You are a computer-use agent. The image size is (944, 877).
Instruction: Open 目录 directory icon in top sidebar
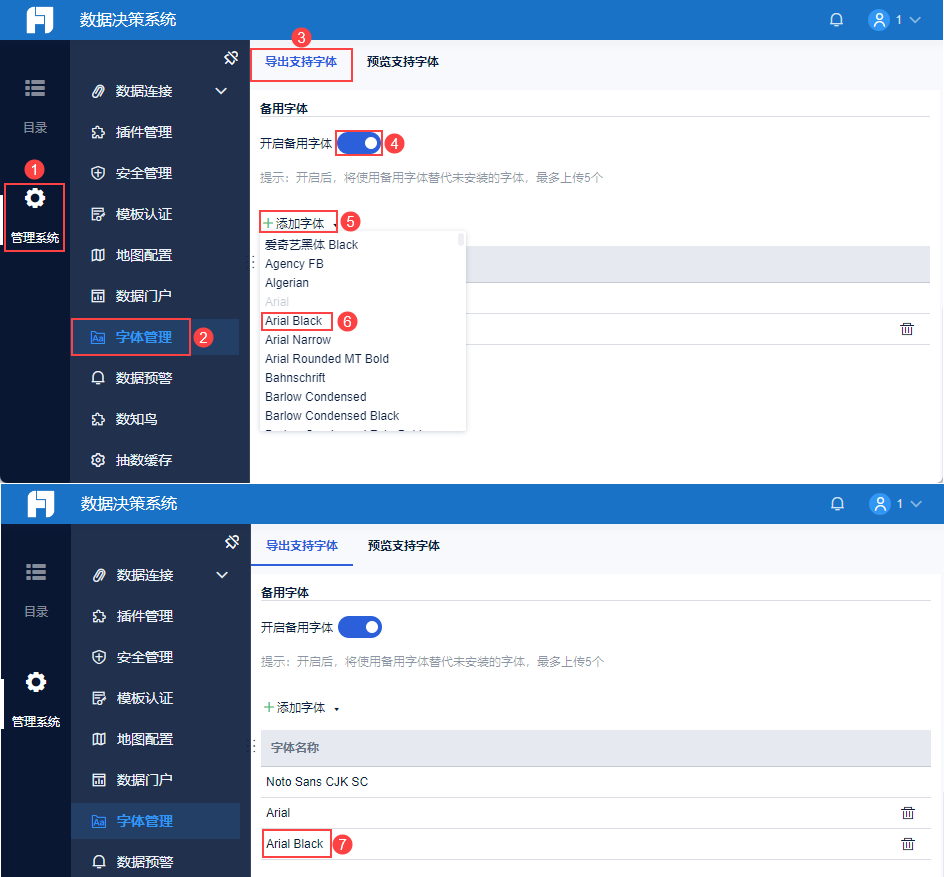point(35,88)
